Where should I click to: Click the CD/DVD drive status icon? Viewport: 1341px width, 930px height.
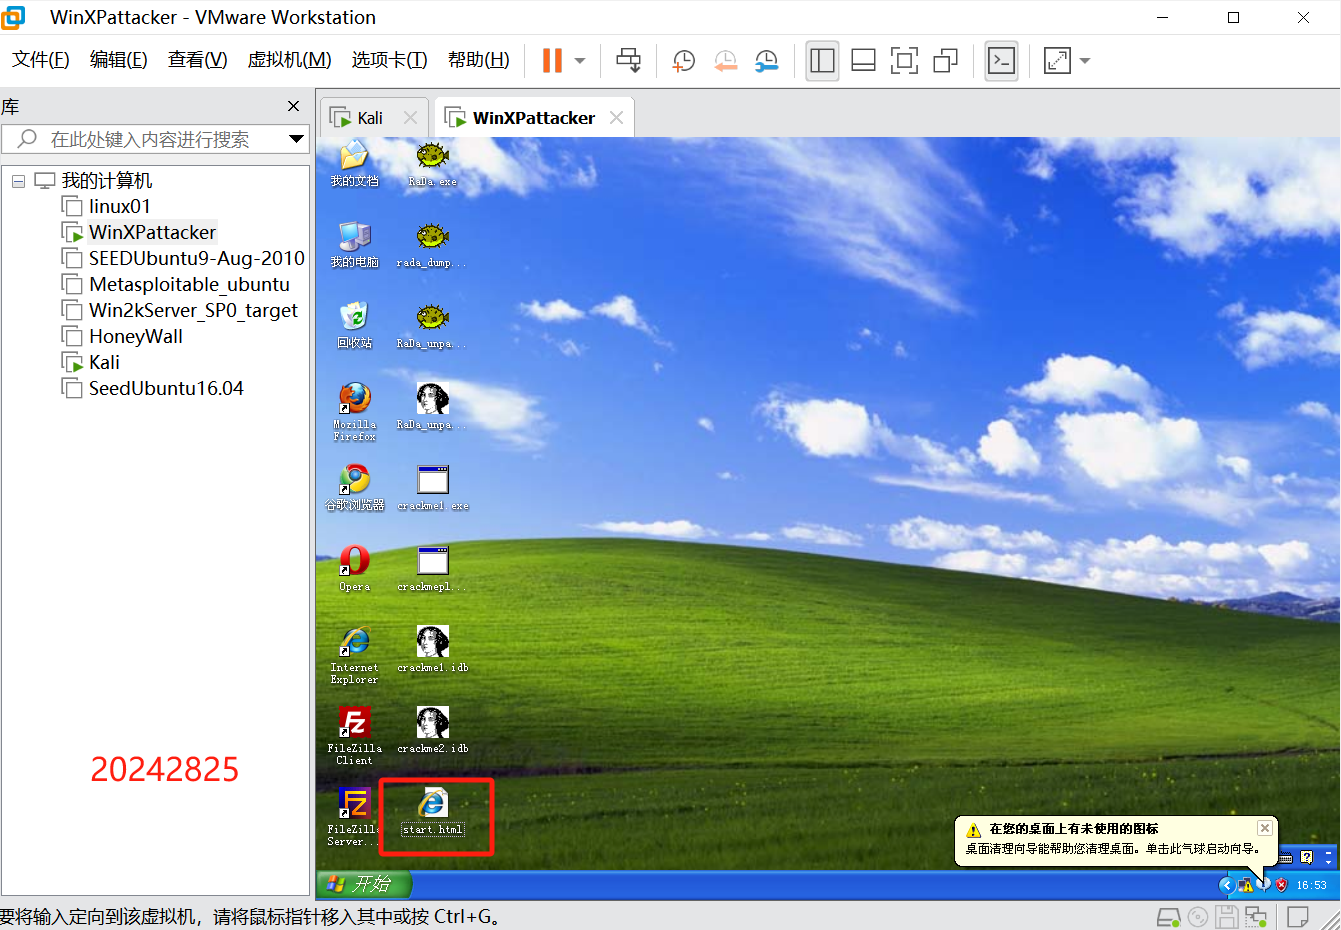click(x=1198, y=917)
